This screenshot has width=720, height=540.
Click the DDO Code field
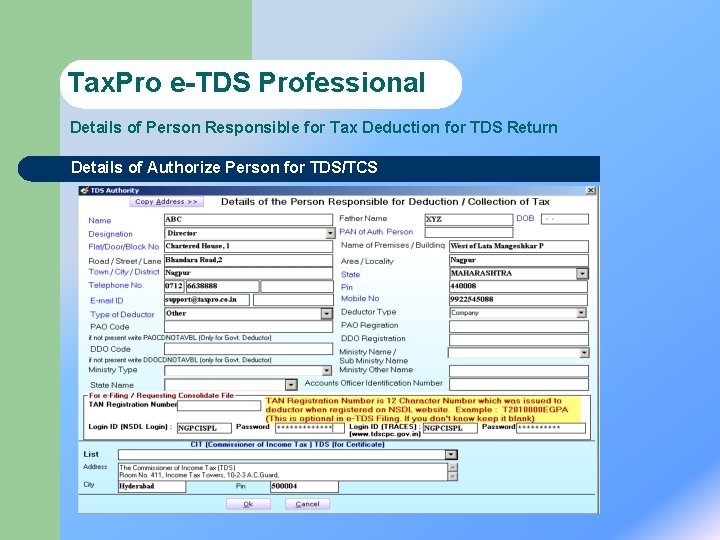click(248, 349)
